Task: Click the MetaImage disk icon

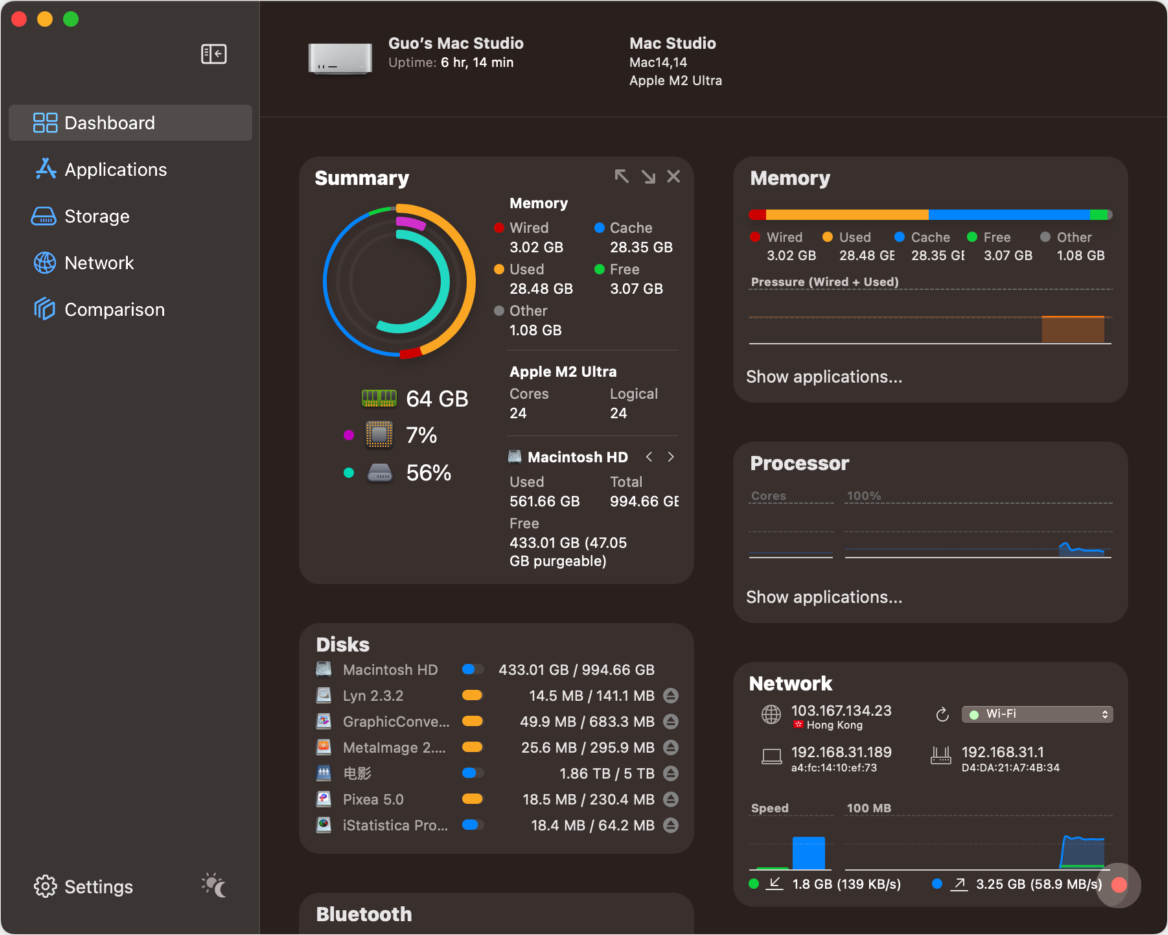Action: tap(323, 747)
